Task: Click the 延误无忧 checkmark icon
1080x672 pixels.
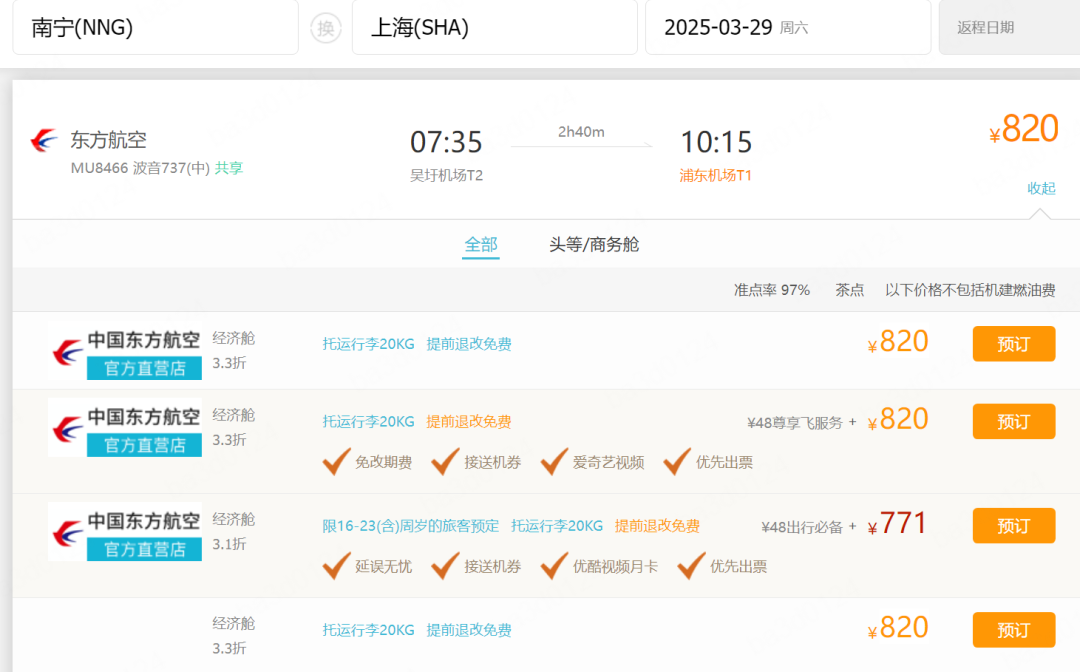Action: (336, 566)
